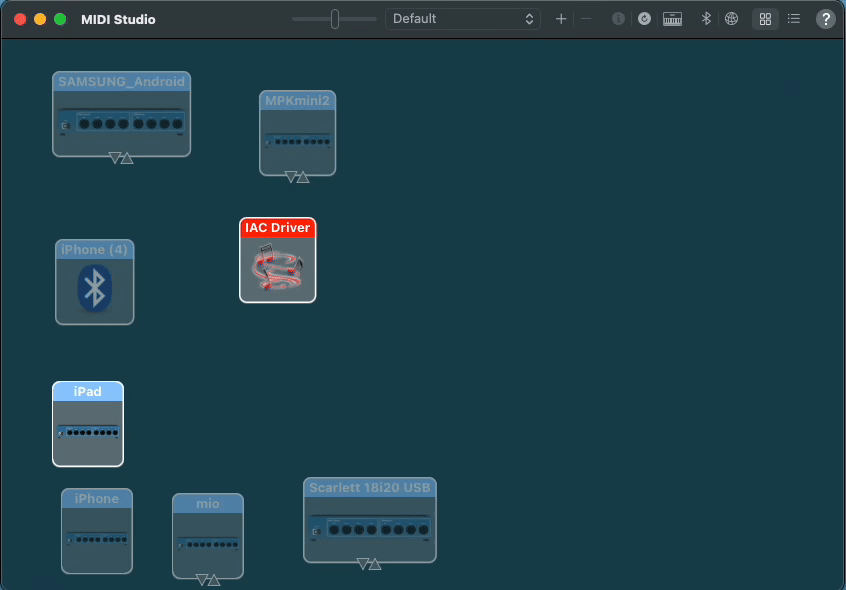Select the iPhone device at bottom
This screenshot has width=846, height=590.
[x=97, y=531]
